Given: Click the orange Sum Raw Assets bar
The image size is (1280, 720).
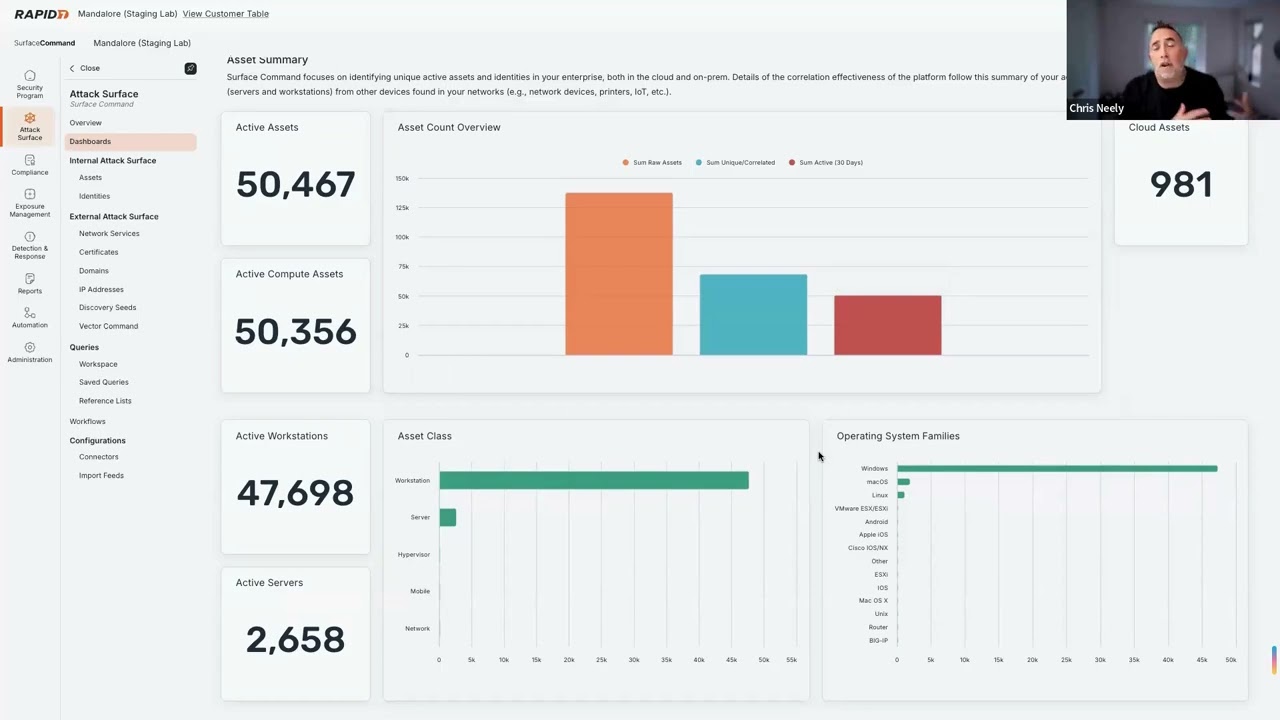Looking at the screenshot, I should pos(619,274).
